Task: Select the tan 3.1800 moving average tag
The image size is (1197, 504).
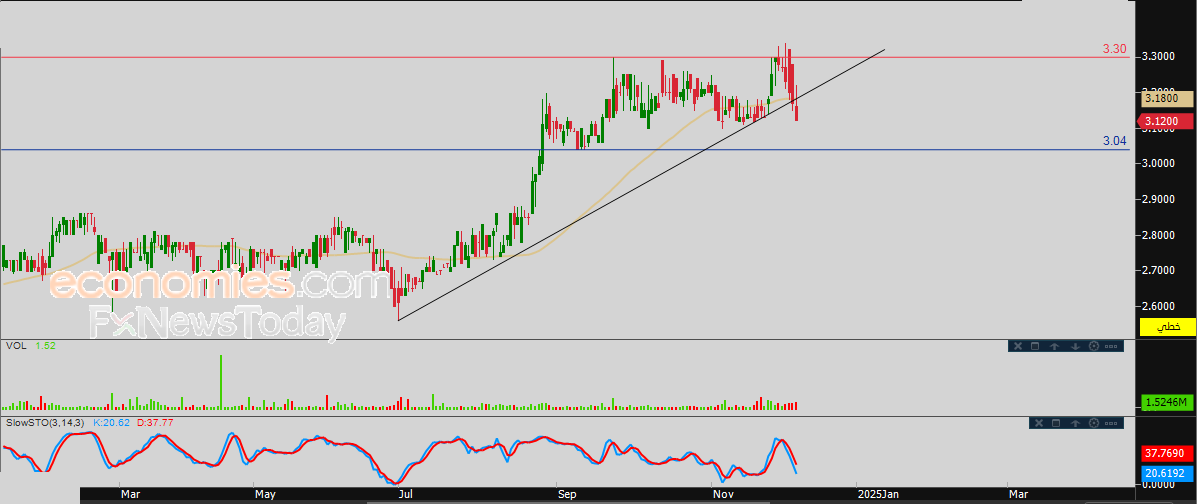Action: 1167,98
